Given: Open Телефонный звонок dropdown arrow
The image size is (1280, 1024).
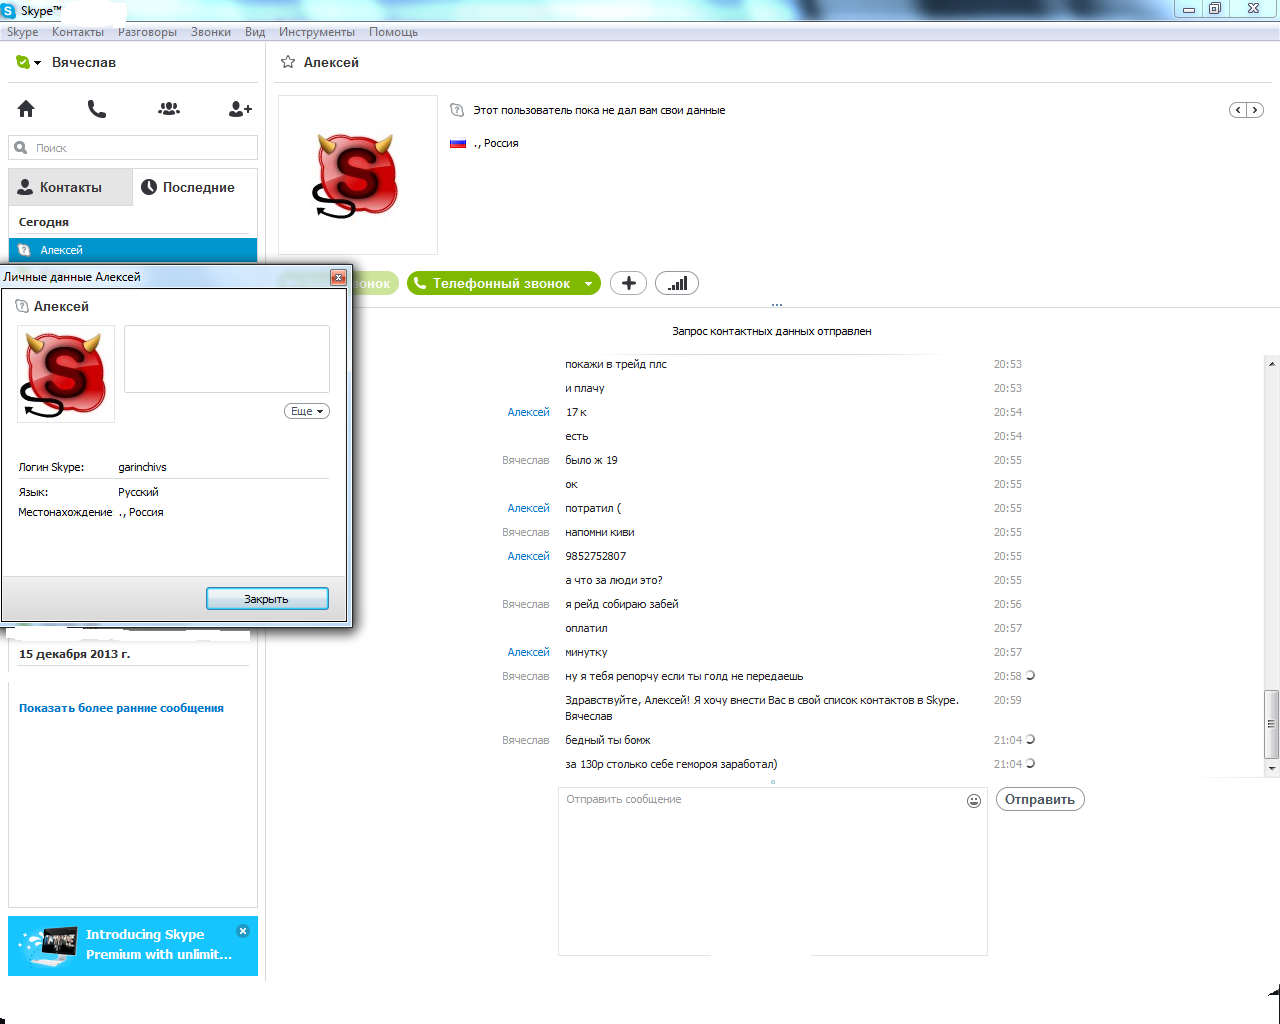Looking at the screenshot, I should 588,284.
